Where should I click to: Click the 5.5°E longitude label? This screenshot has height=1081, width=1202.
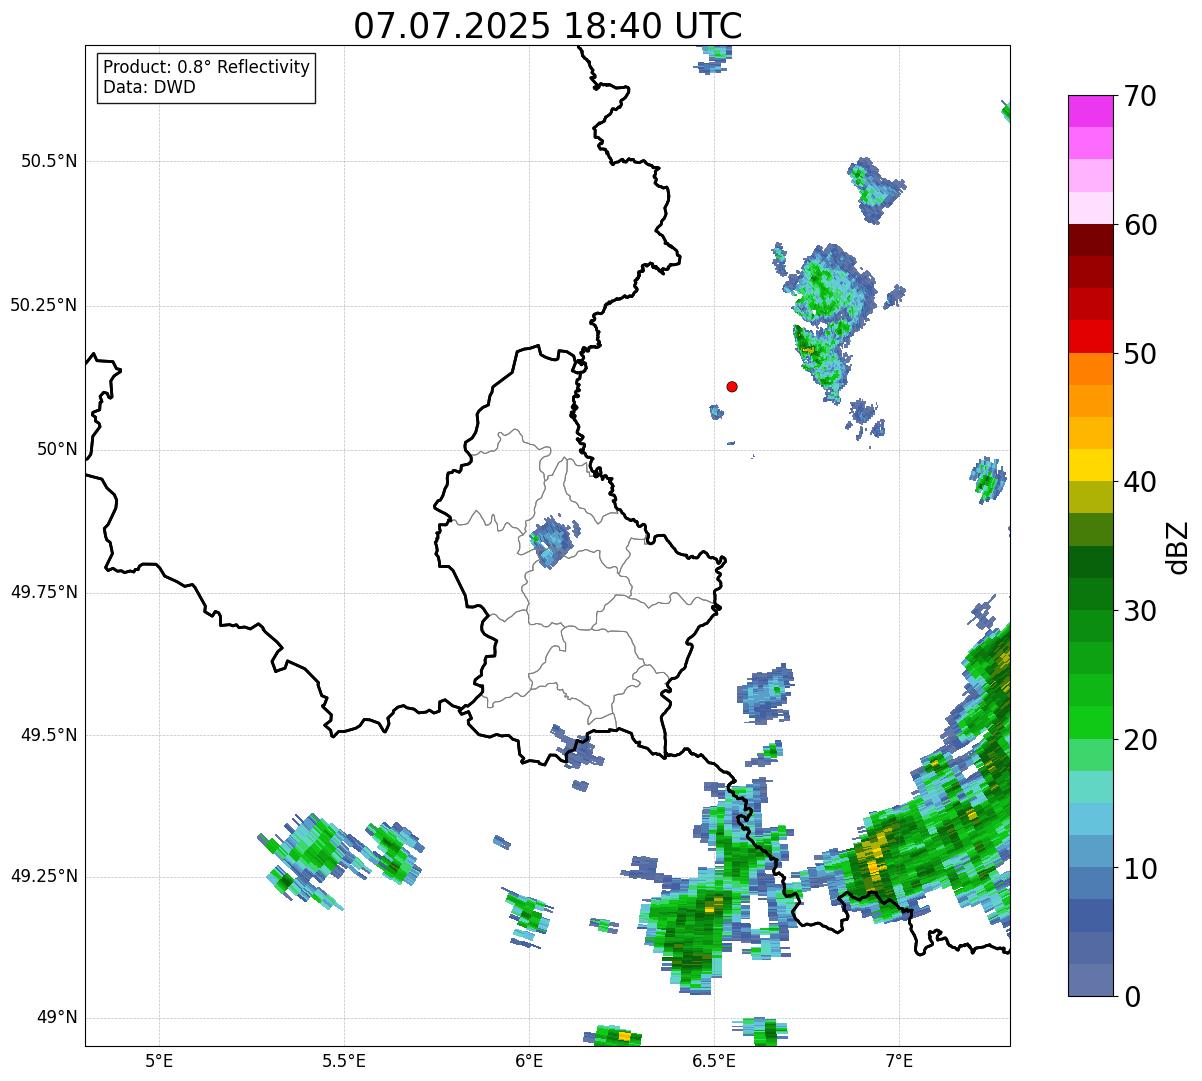[344, 1061]
